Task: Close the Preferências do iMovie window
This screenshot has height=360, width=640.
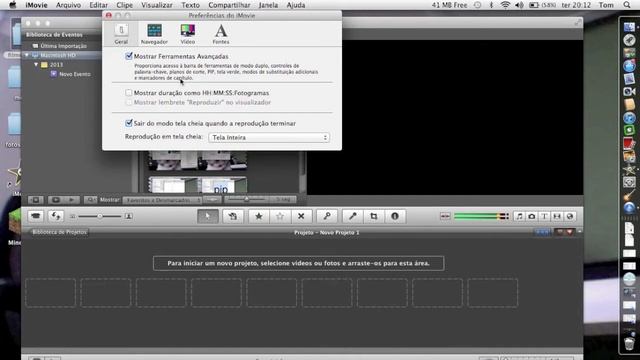Action: coord(109,16)
